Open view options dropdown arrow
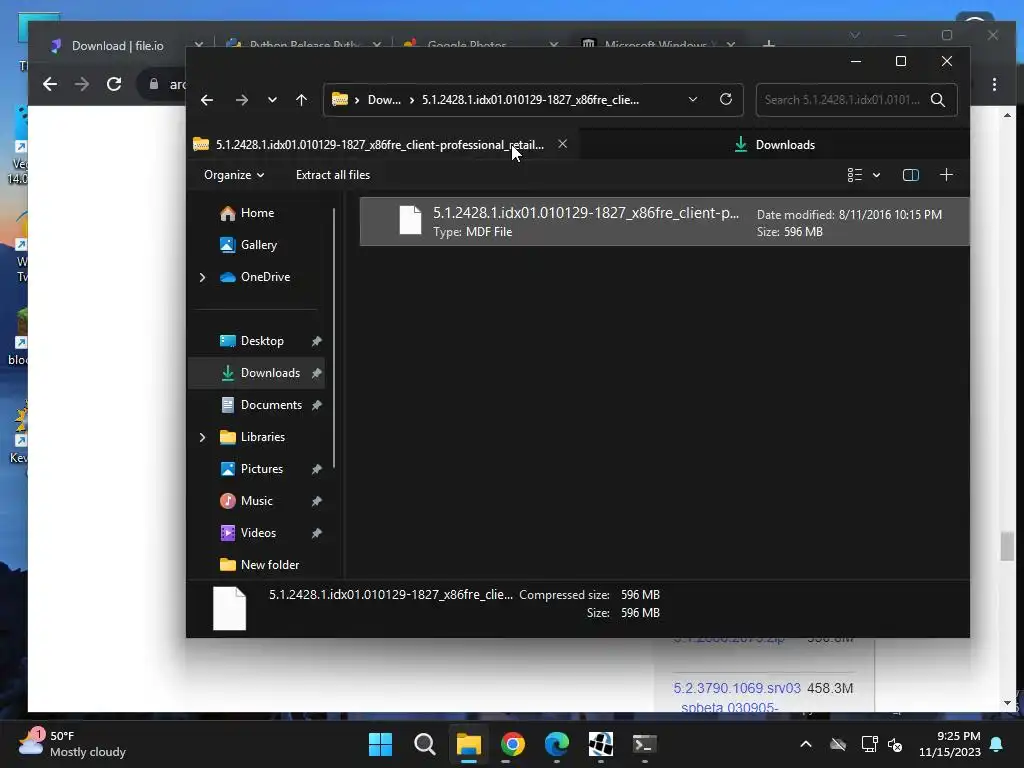The height and width of the screenshot is (768, 1024). click(x=876, y=175)
